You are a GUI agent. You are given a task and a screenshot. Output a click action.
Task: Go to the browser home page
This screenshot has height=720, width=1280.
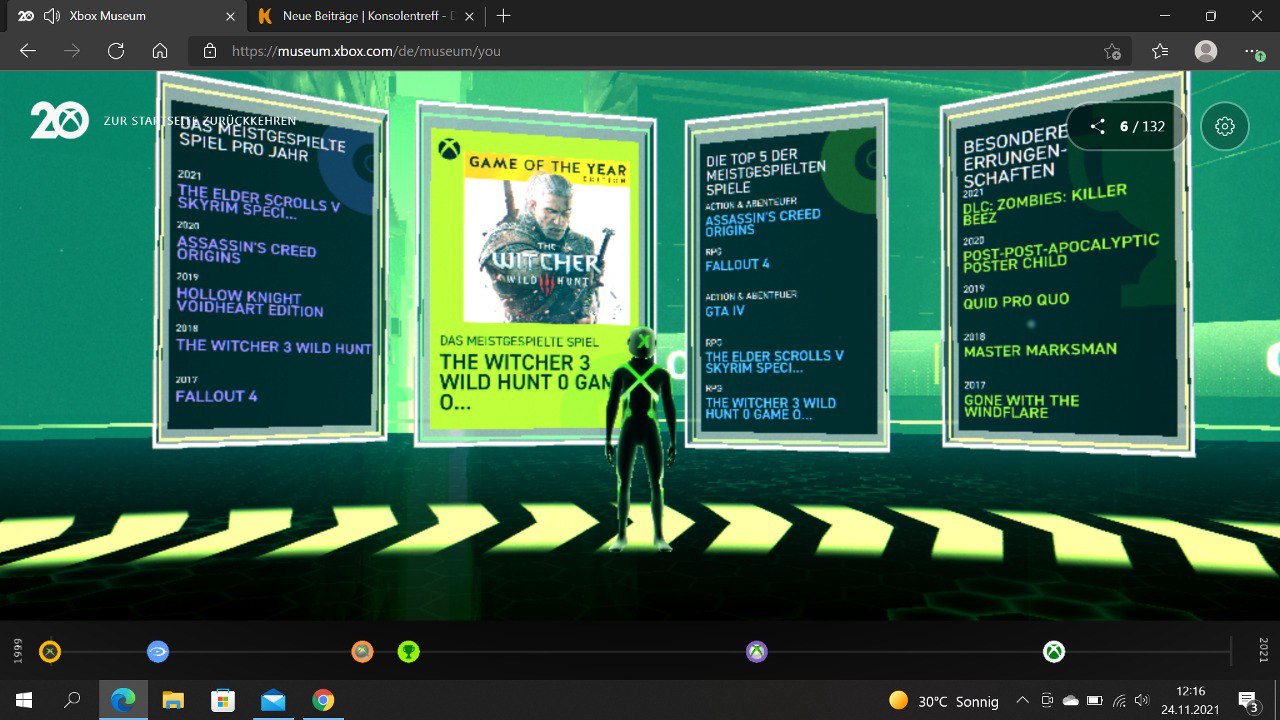(160, 51)
